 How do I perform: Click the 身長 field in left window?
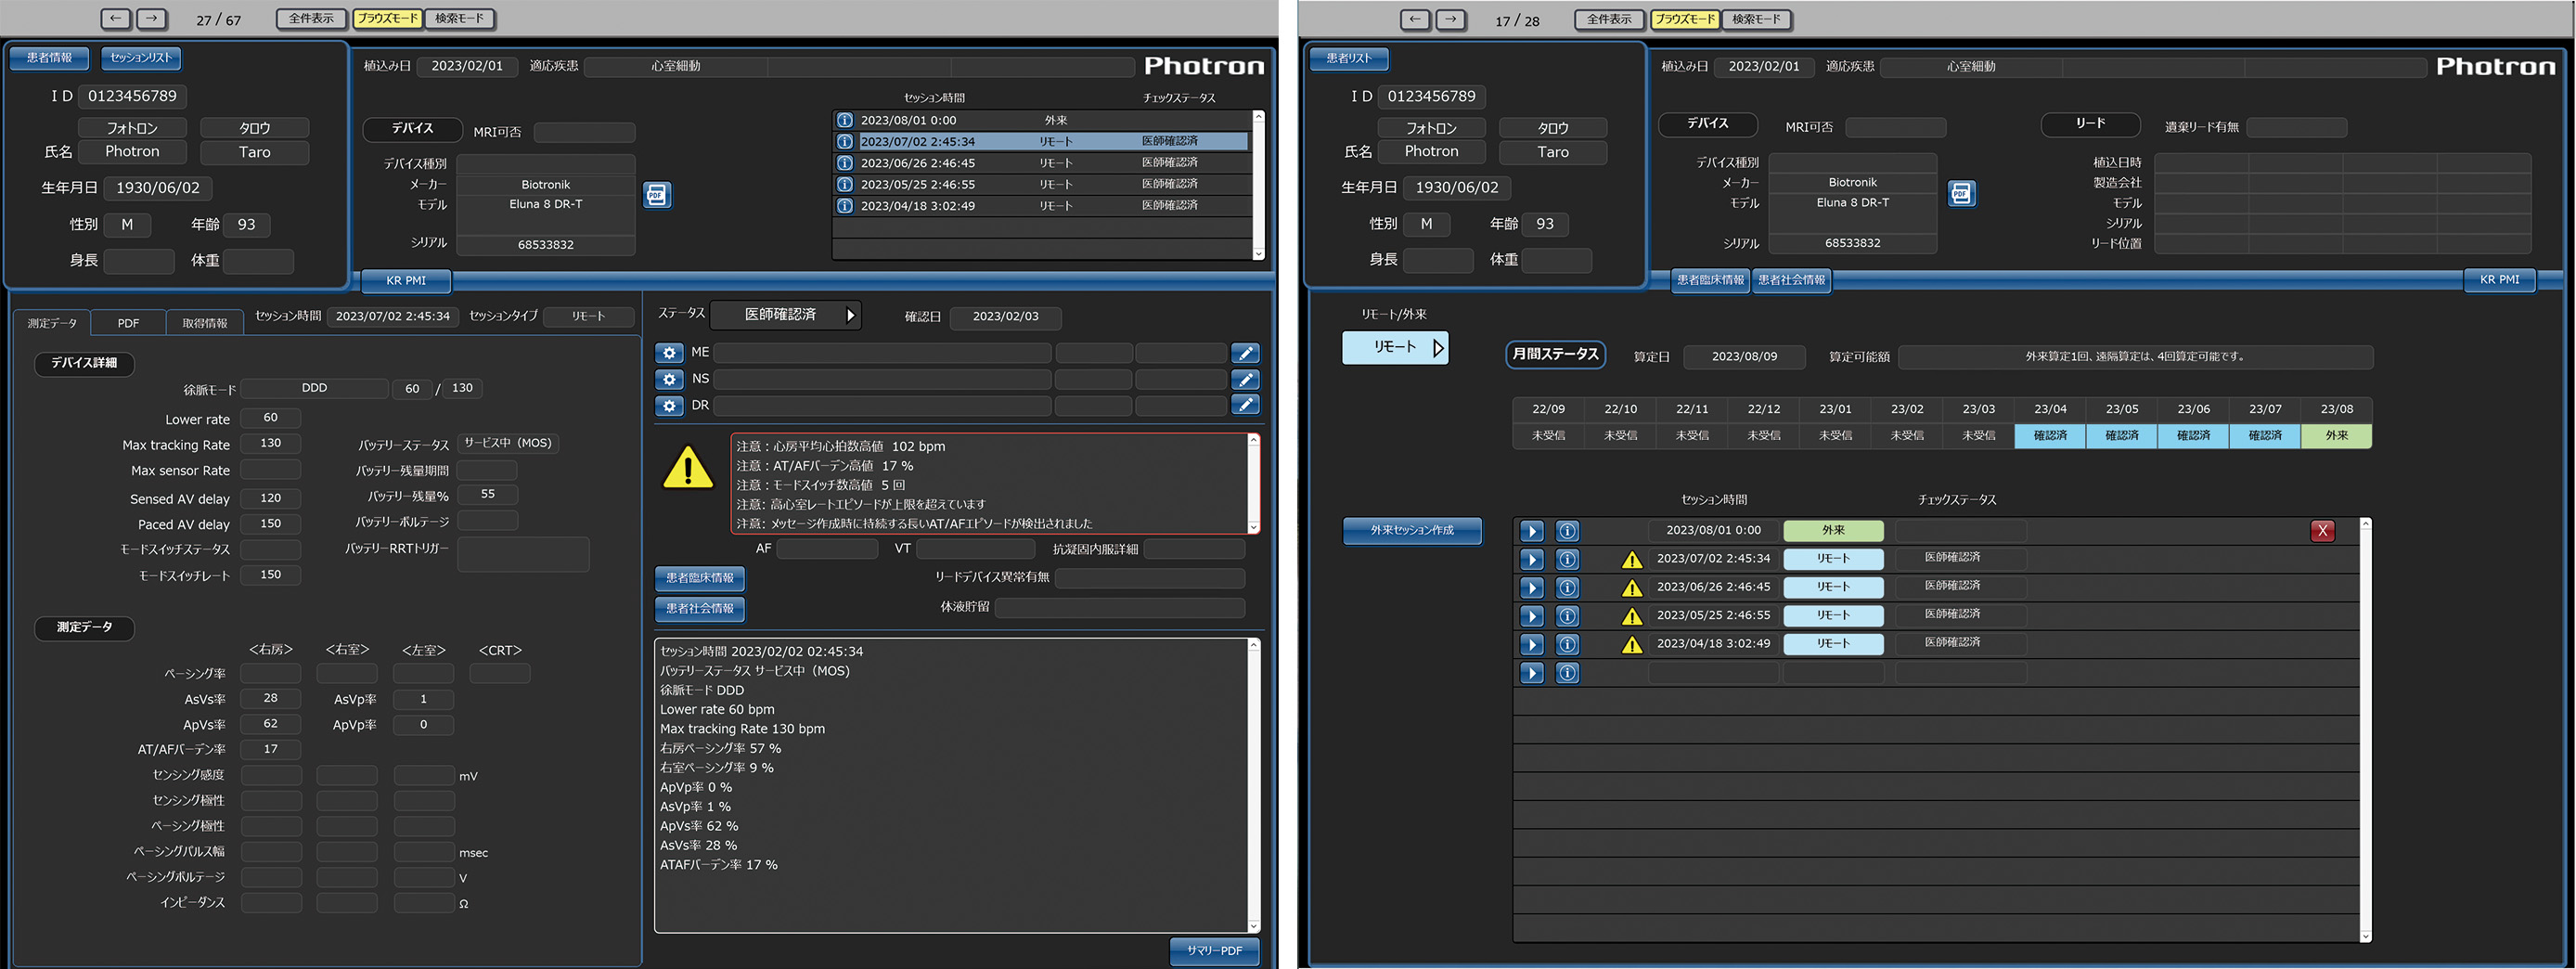tap(139, 261)
